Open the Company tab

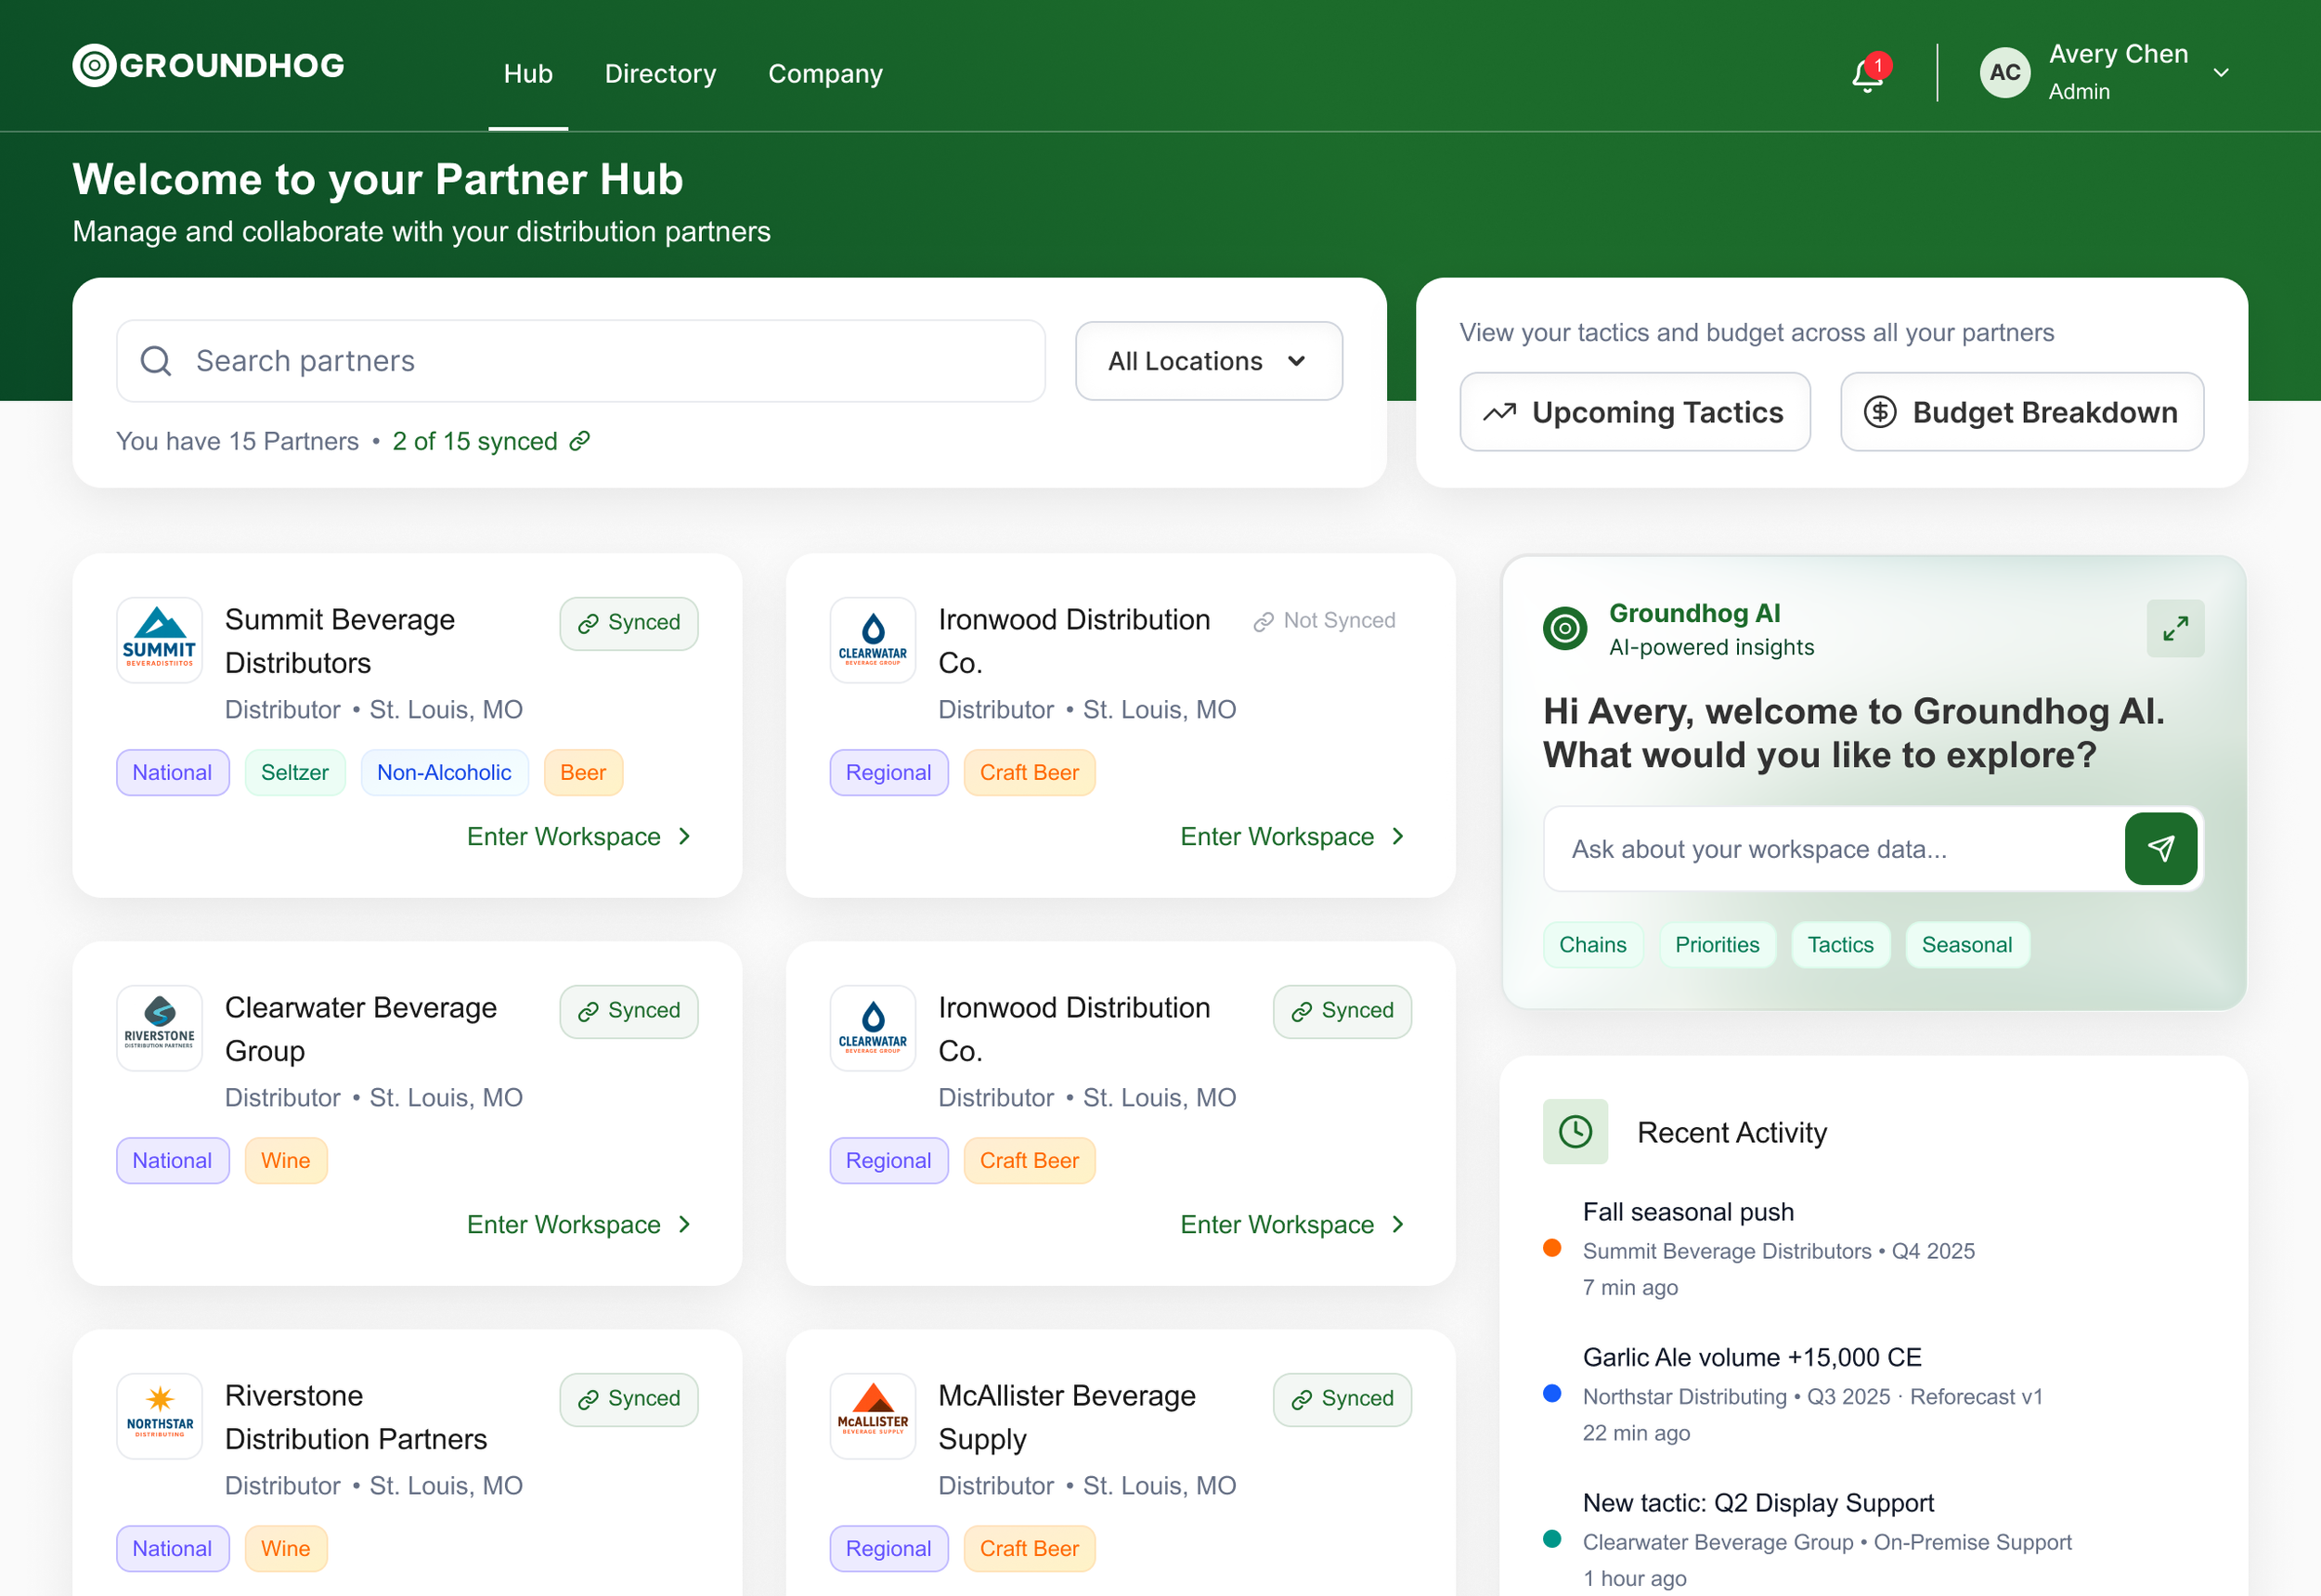(x=825, y=74)
